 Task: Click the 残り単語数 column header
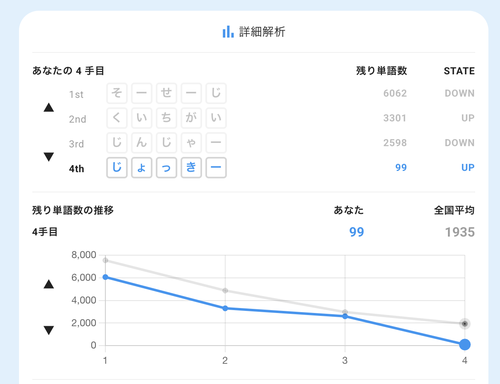pyautogui.click(x=382, y=71)
